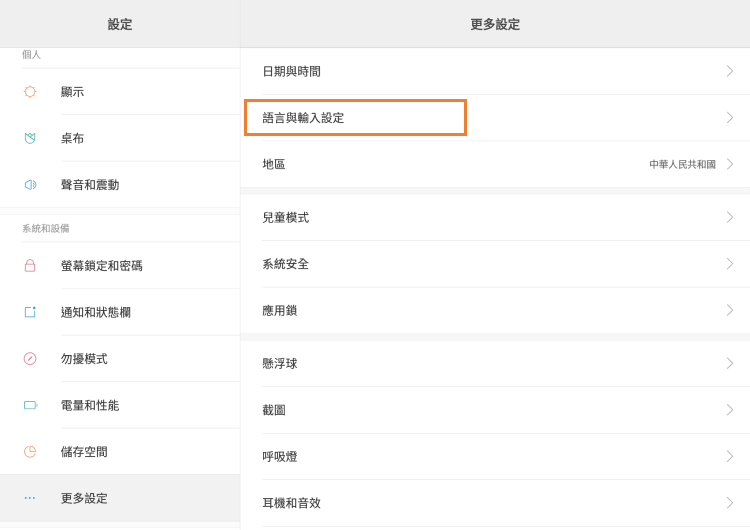Click the notification icon beside 通知和狀態欄
Image resolution: width=750 pixels, height=530 pixels.
(30, 312)
